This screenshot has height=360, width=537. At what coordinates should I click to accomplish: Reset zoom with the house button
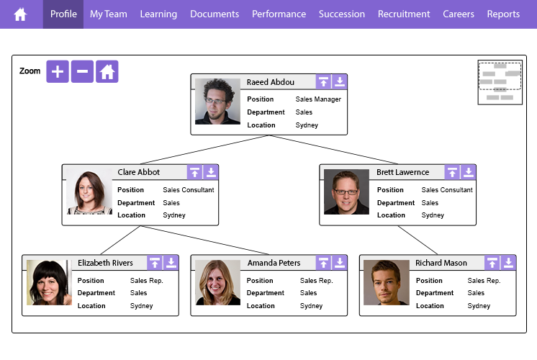[107, 72]
